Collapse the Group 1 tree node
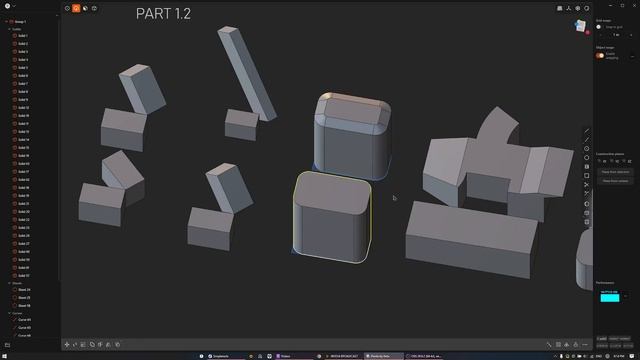 [7, 22]
